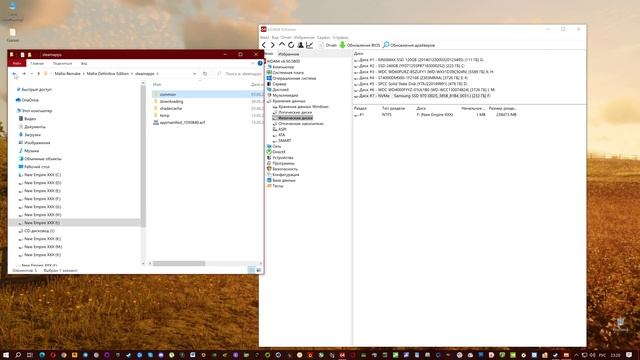Viewport: 640px width, 360px height.
Task: Open the red Файл tab in Explorer ribbon
Action: pyautogui.click(x=17, y=63)
